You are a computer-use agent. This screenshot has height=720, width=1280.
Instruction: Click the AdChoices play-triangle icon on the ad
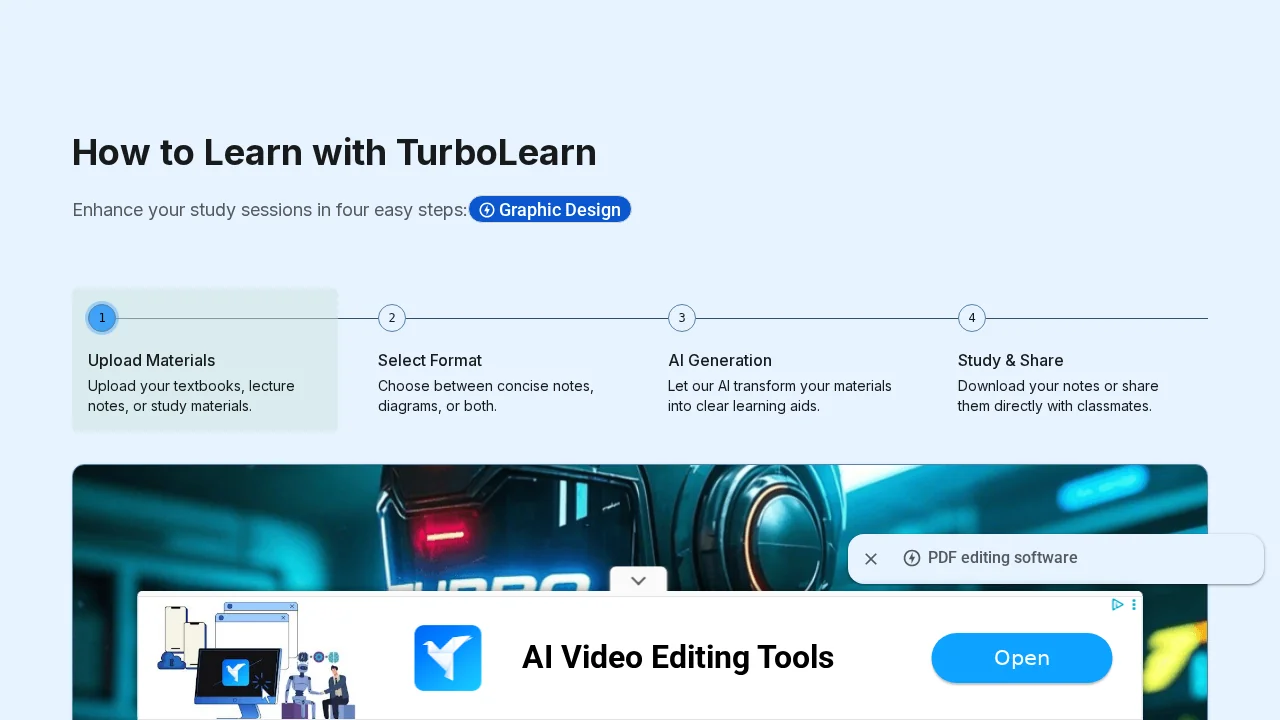1117,604
